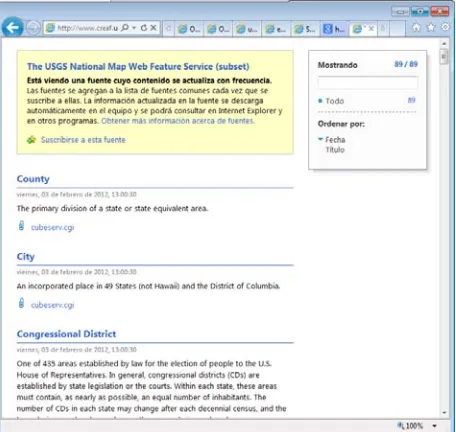Screen dimensions: 456x432
Task: Sort feed by Título
Action: click(335, 150)
